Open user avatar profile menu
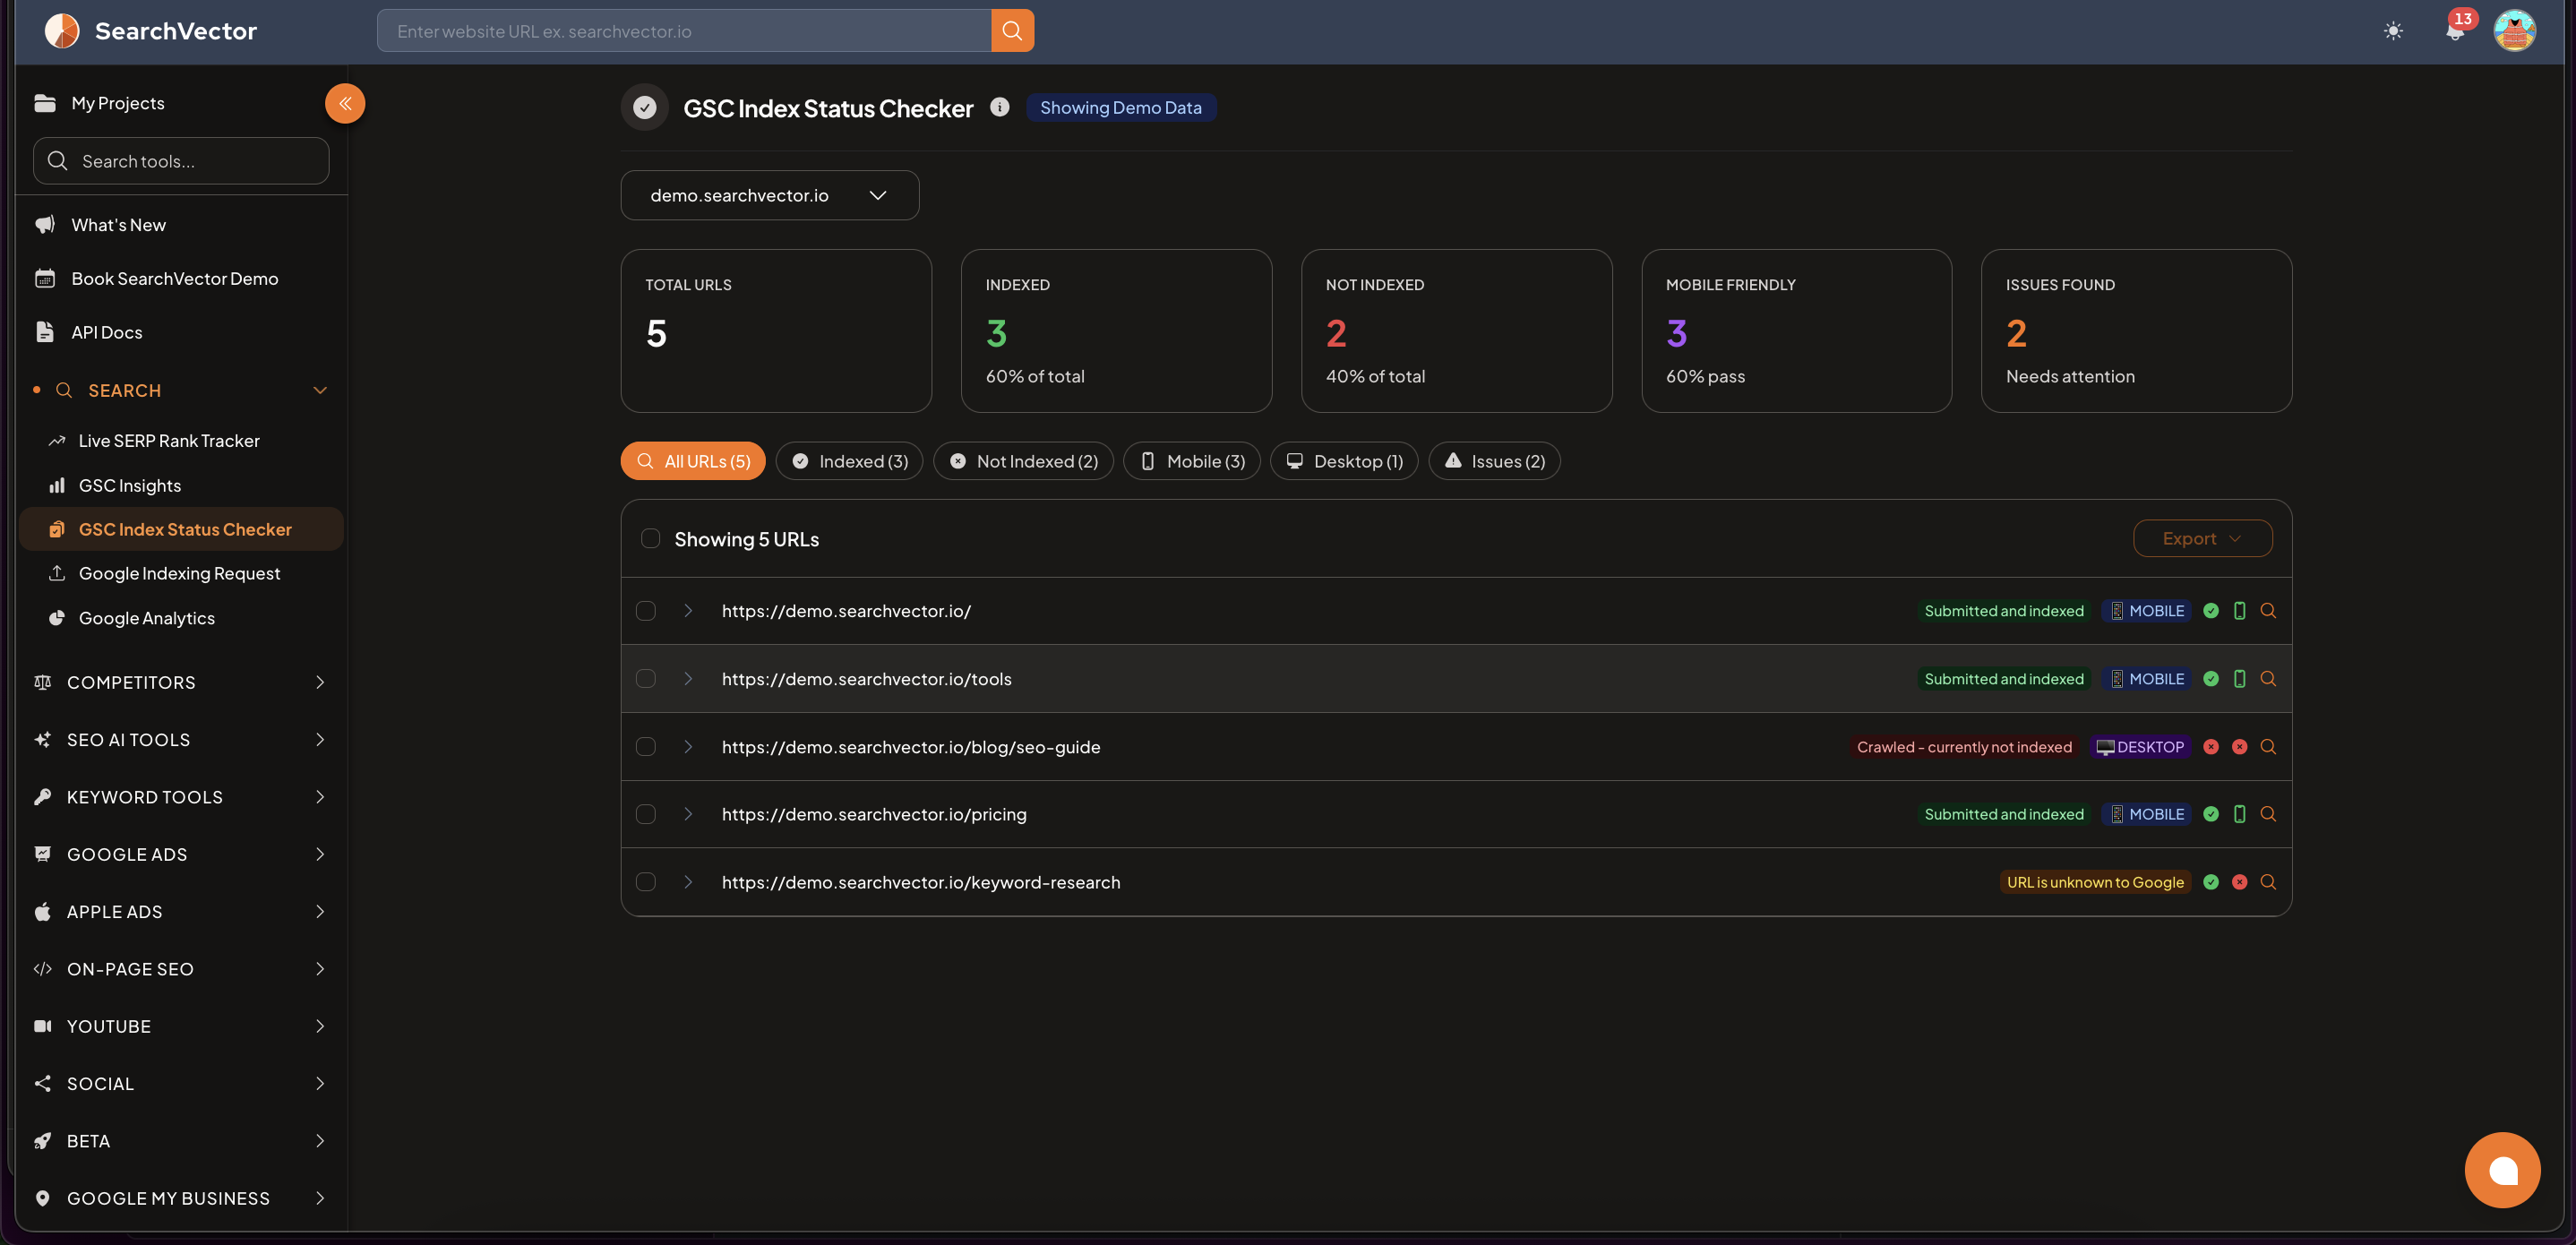Viewport: 2576px width, 1245px height. 2514,31
